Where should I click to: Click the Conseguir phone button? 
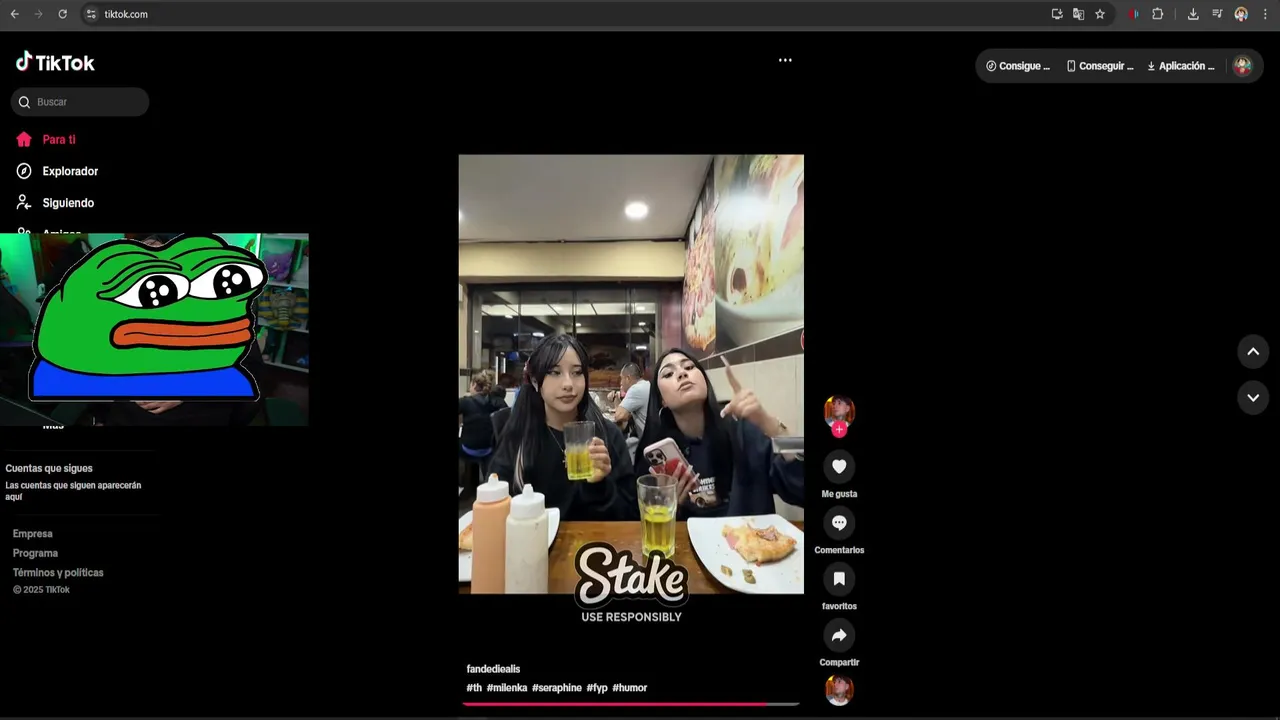(x=1100, y=66)
